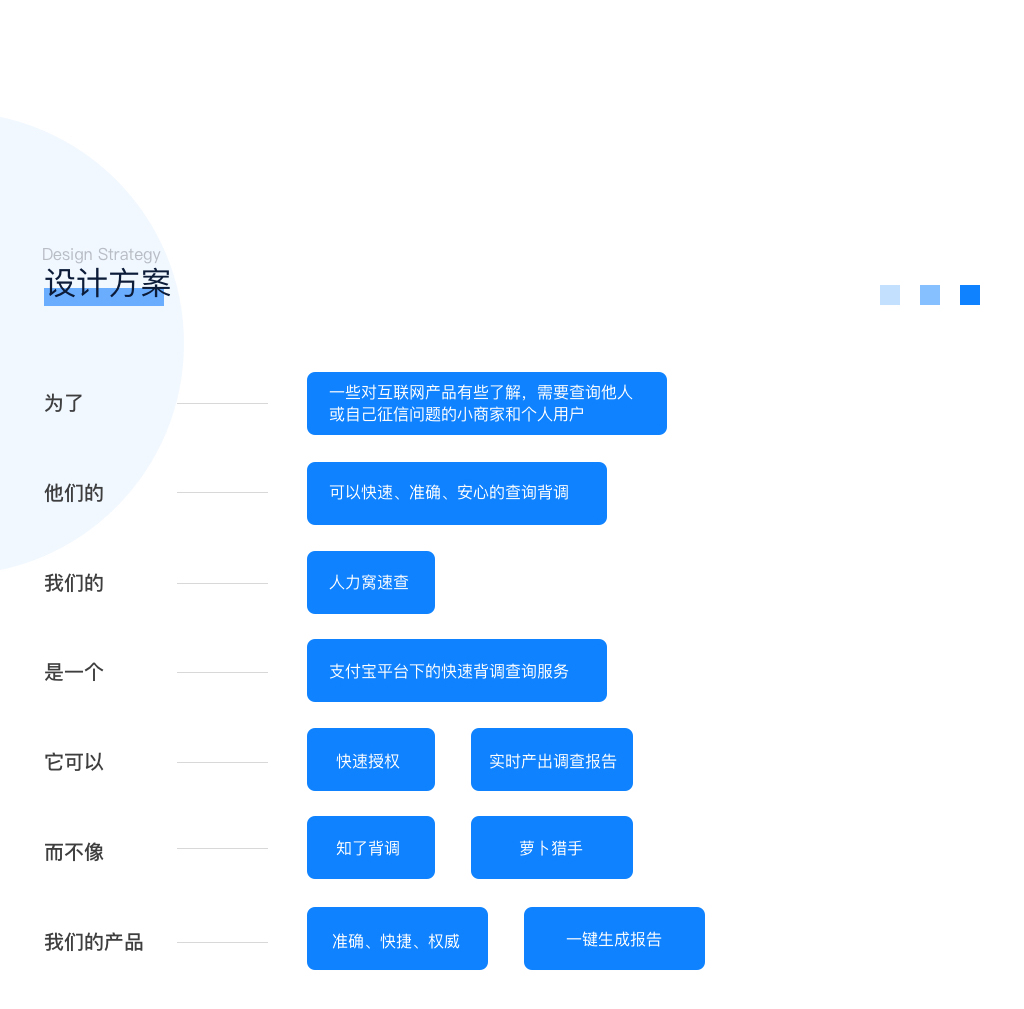
Task: Click the 可以快速、准确、安心的查询背调 box
Action: (x=456, y=493)
